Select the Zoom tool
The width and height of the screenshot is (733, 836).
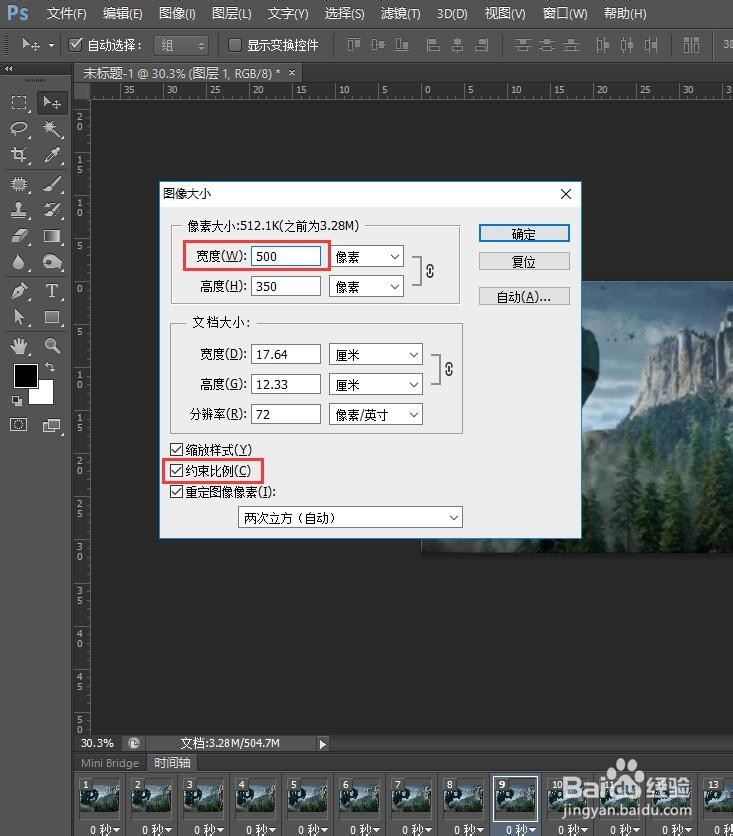52,346
